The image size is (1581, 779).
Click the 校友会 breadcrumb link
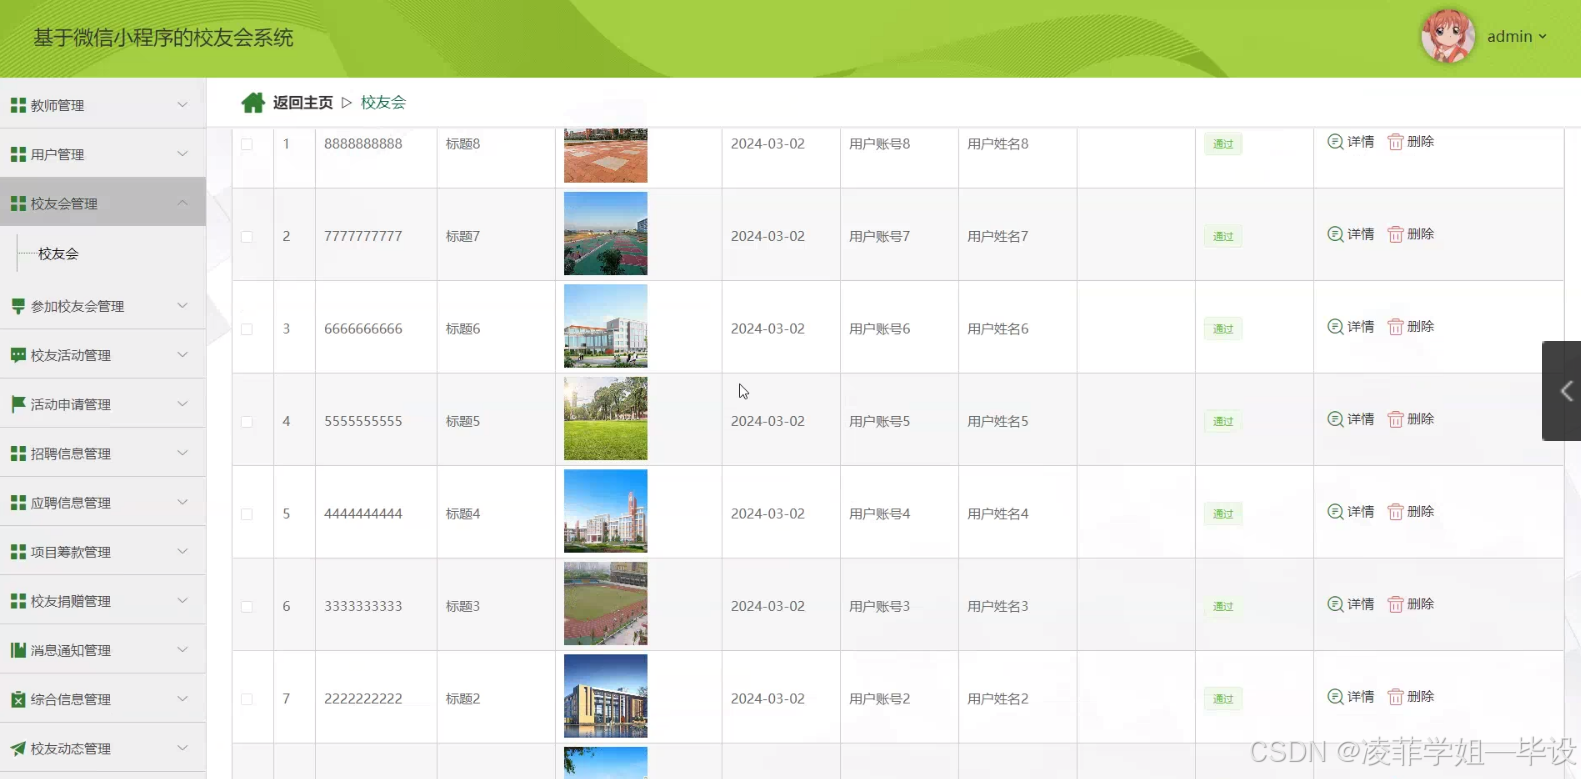click(x=383, y=103)
